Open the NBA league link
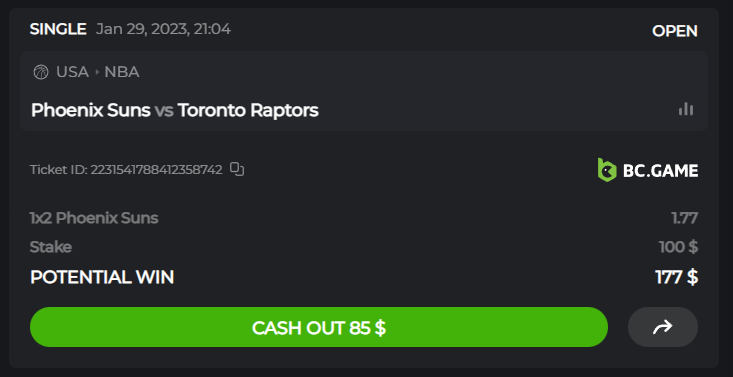The height and width of the screenshot is (377, 733). 122,72
